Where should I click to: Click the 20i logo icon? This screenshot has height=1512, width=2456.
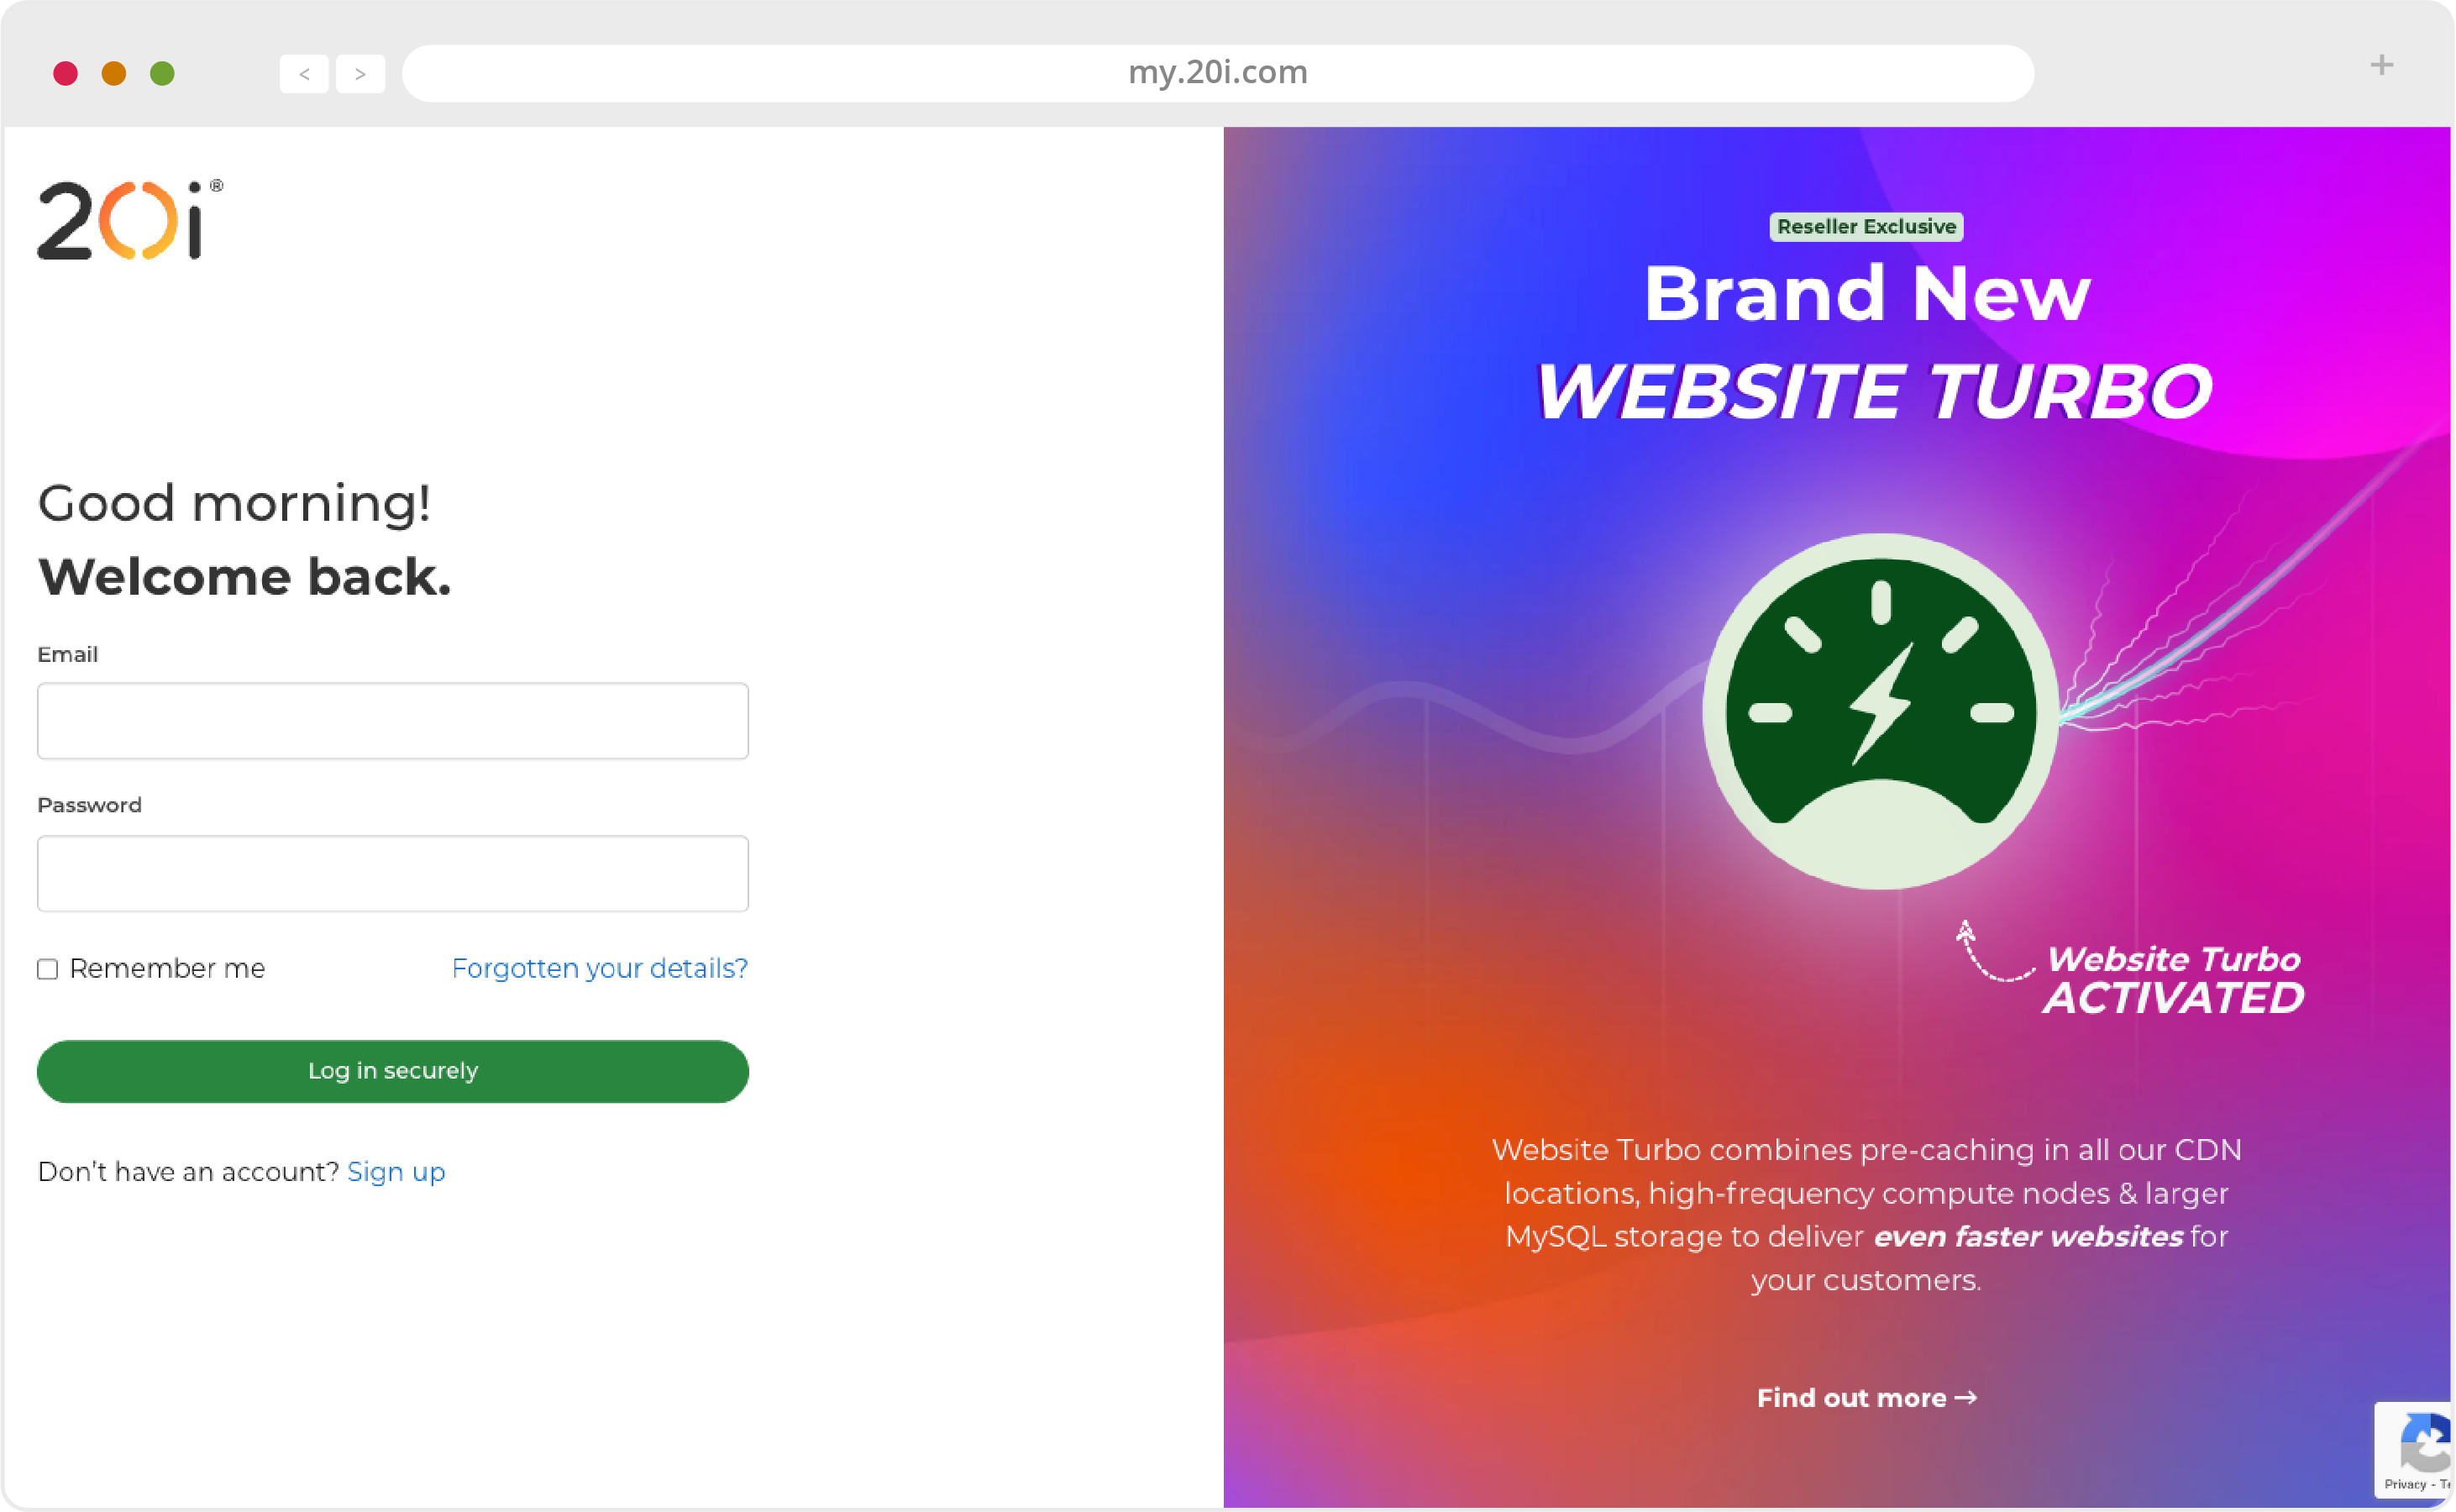point(126,218)
